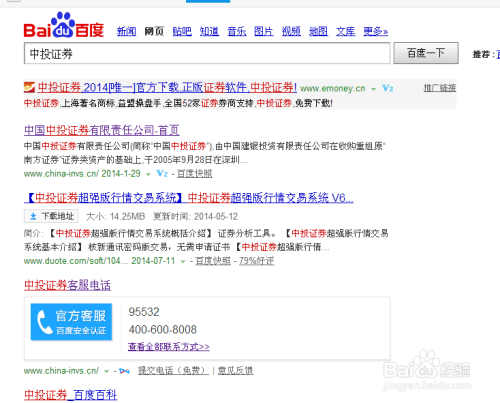Click the blue bow icon near 提交电话

click(124, 371)
